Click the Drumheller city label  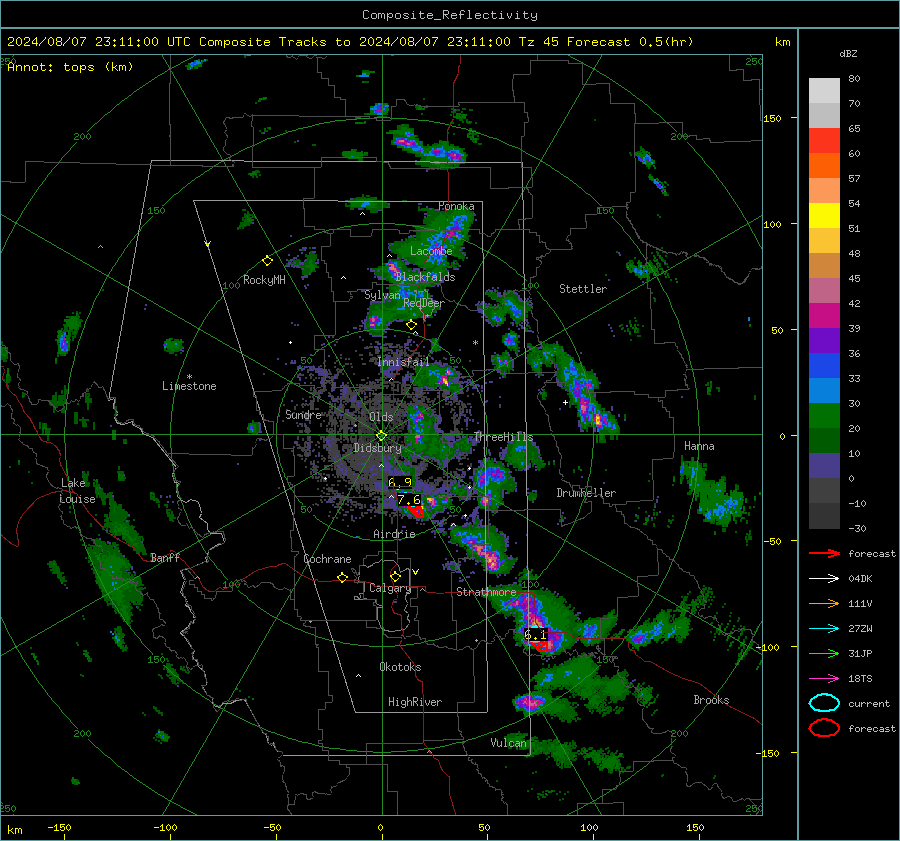[586, 493]
